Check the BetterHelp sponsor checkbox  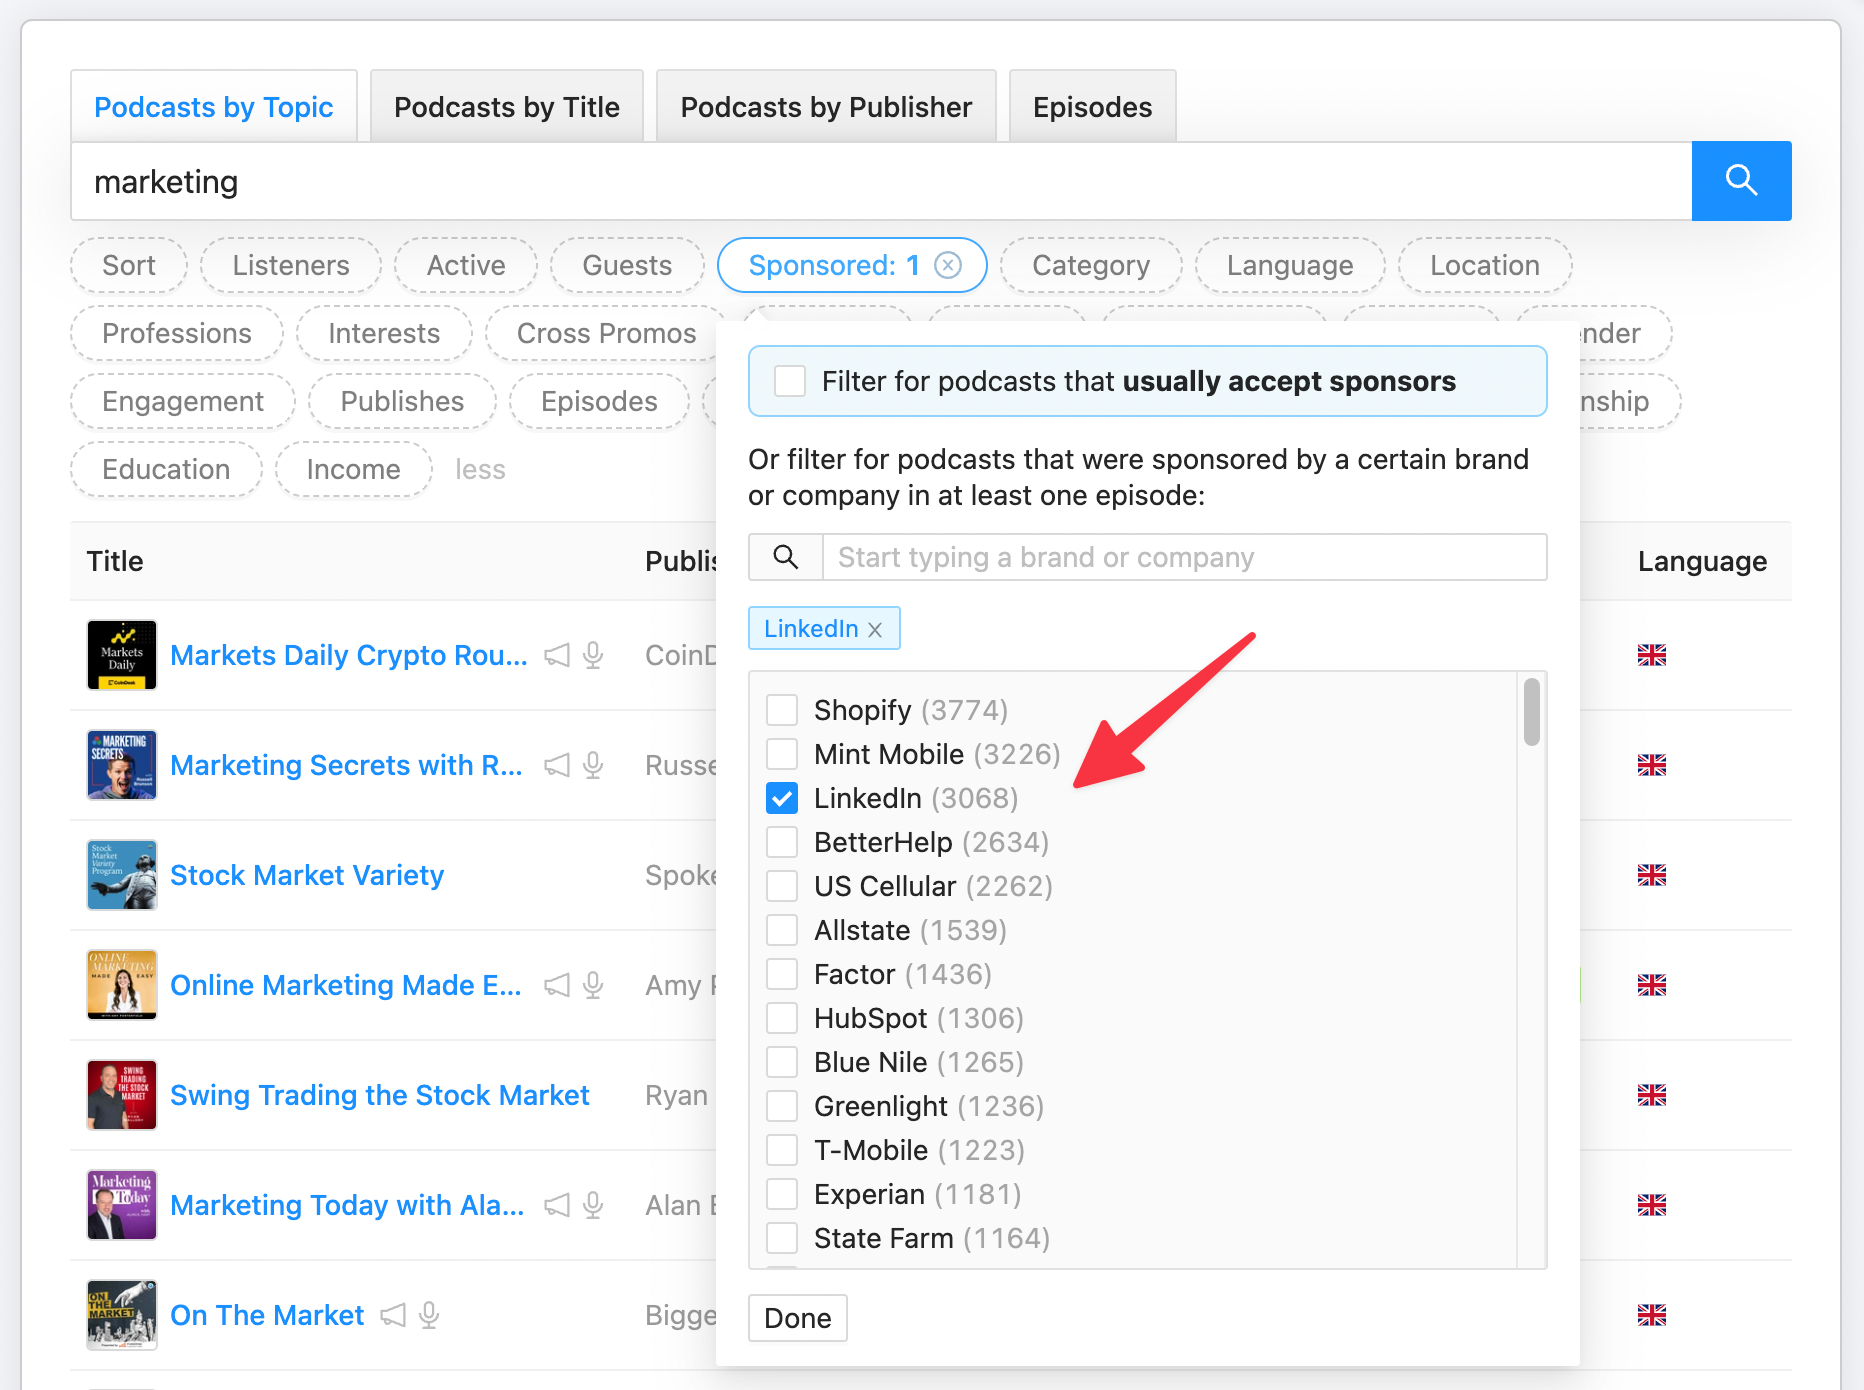pos(782,842)
